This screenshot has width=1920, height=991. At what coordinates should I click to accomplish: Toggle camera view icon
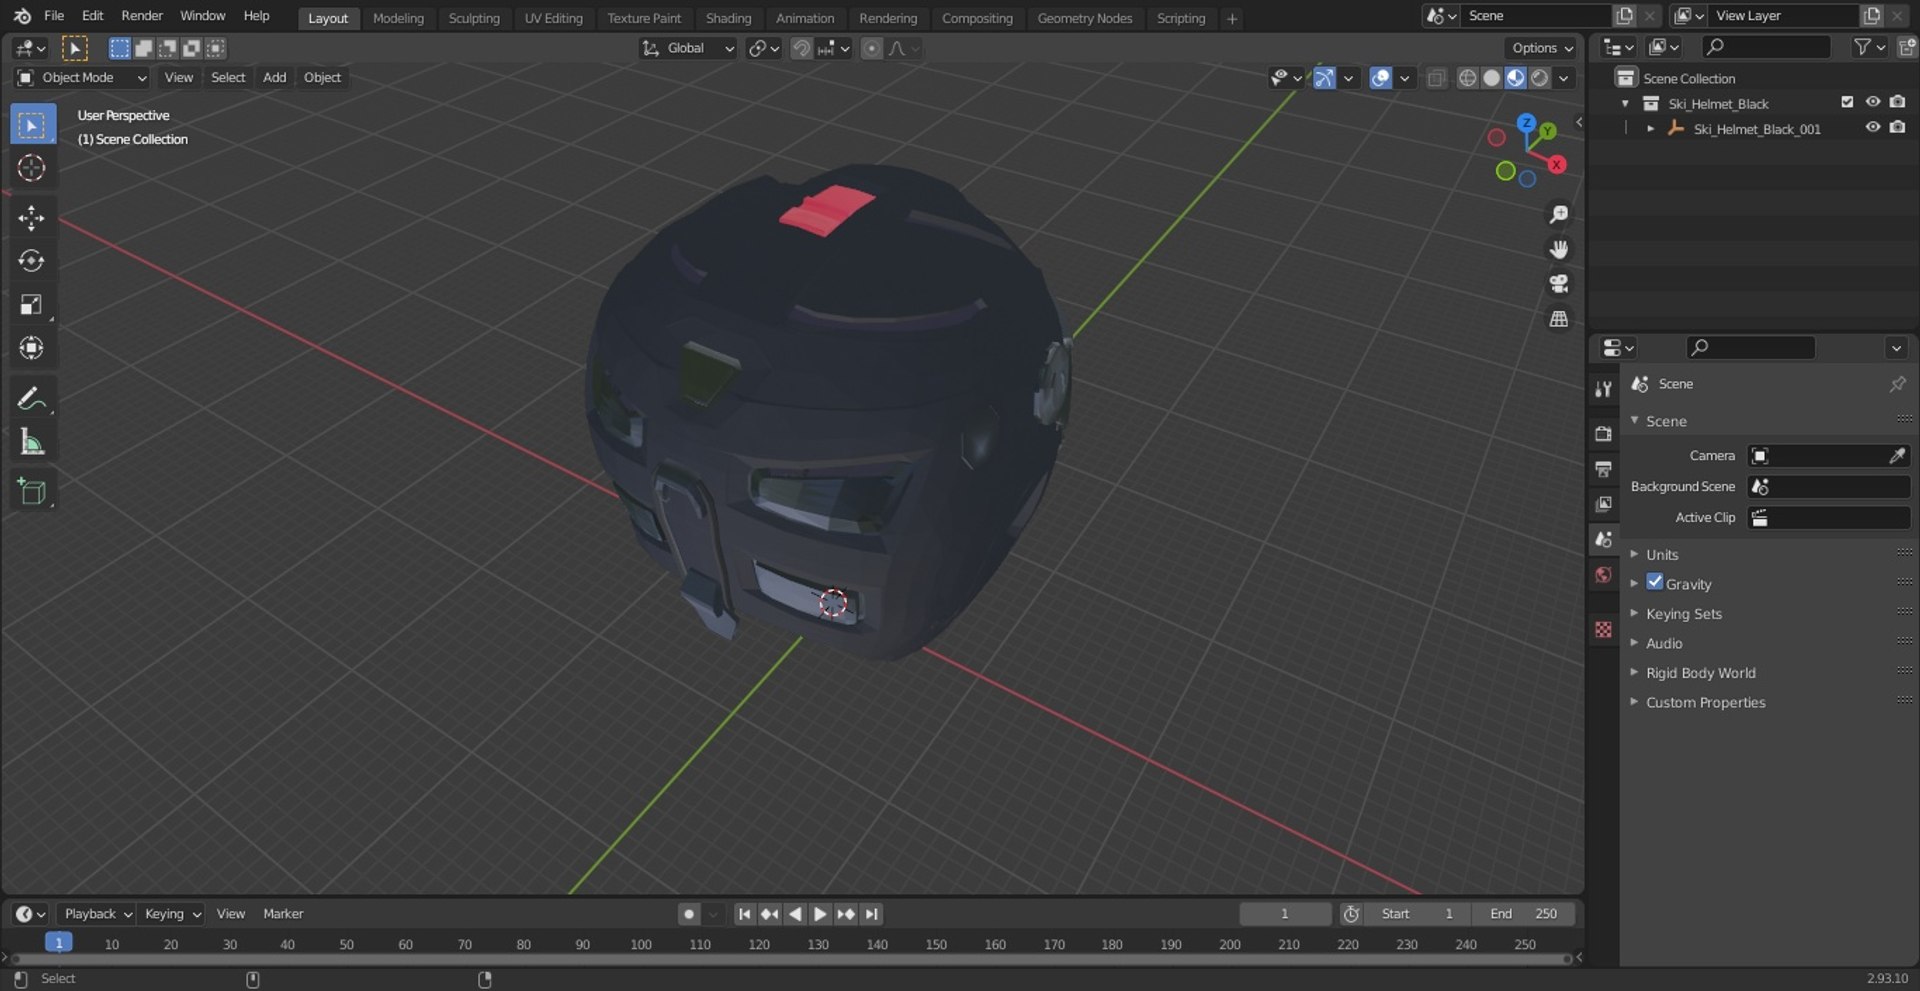pos(1558,284)
